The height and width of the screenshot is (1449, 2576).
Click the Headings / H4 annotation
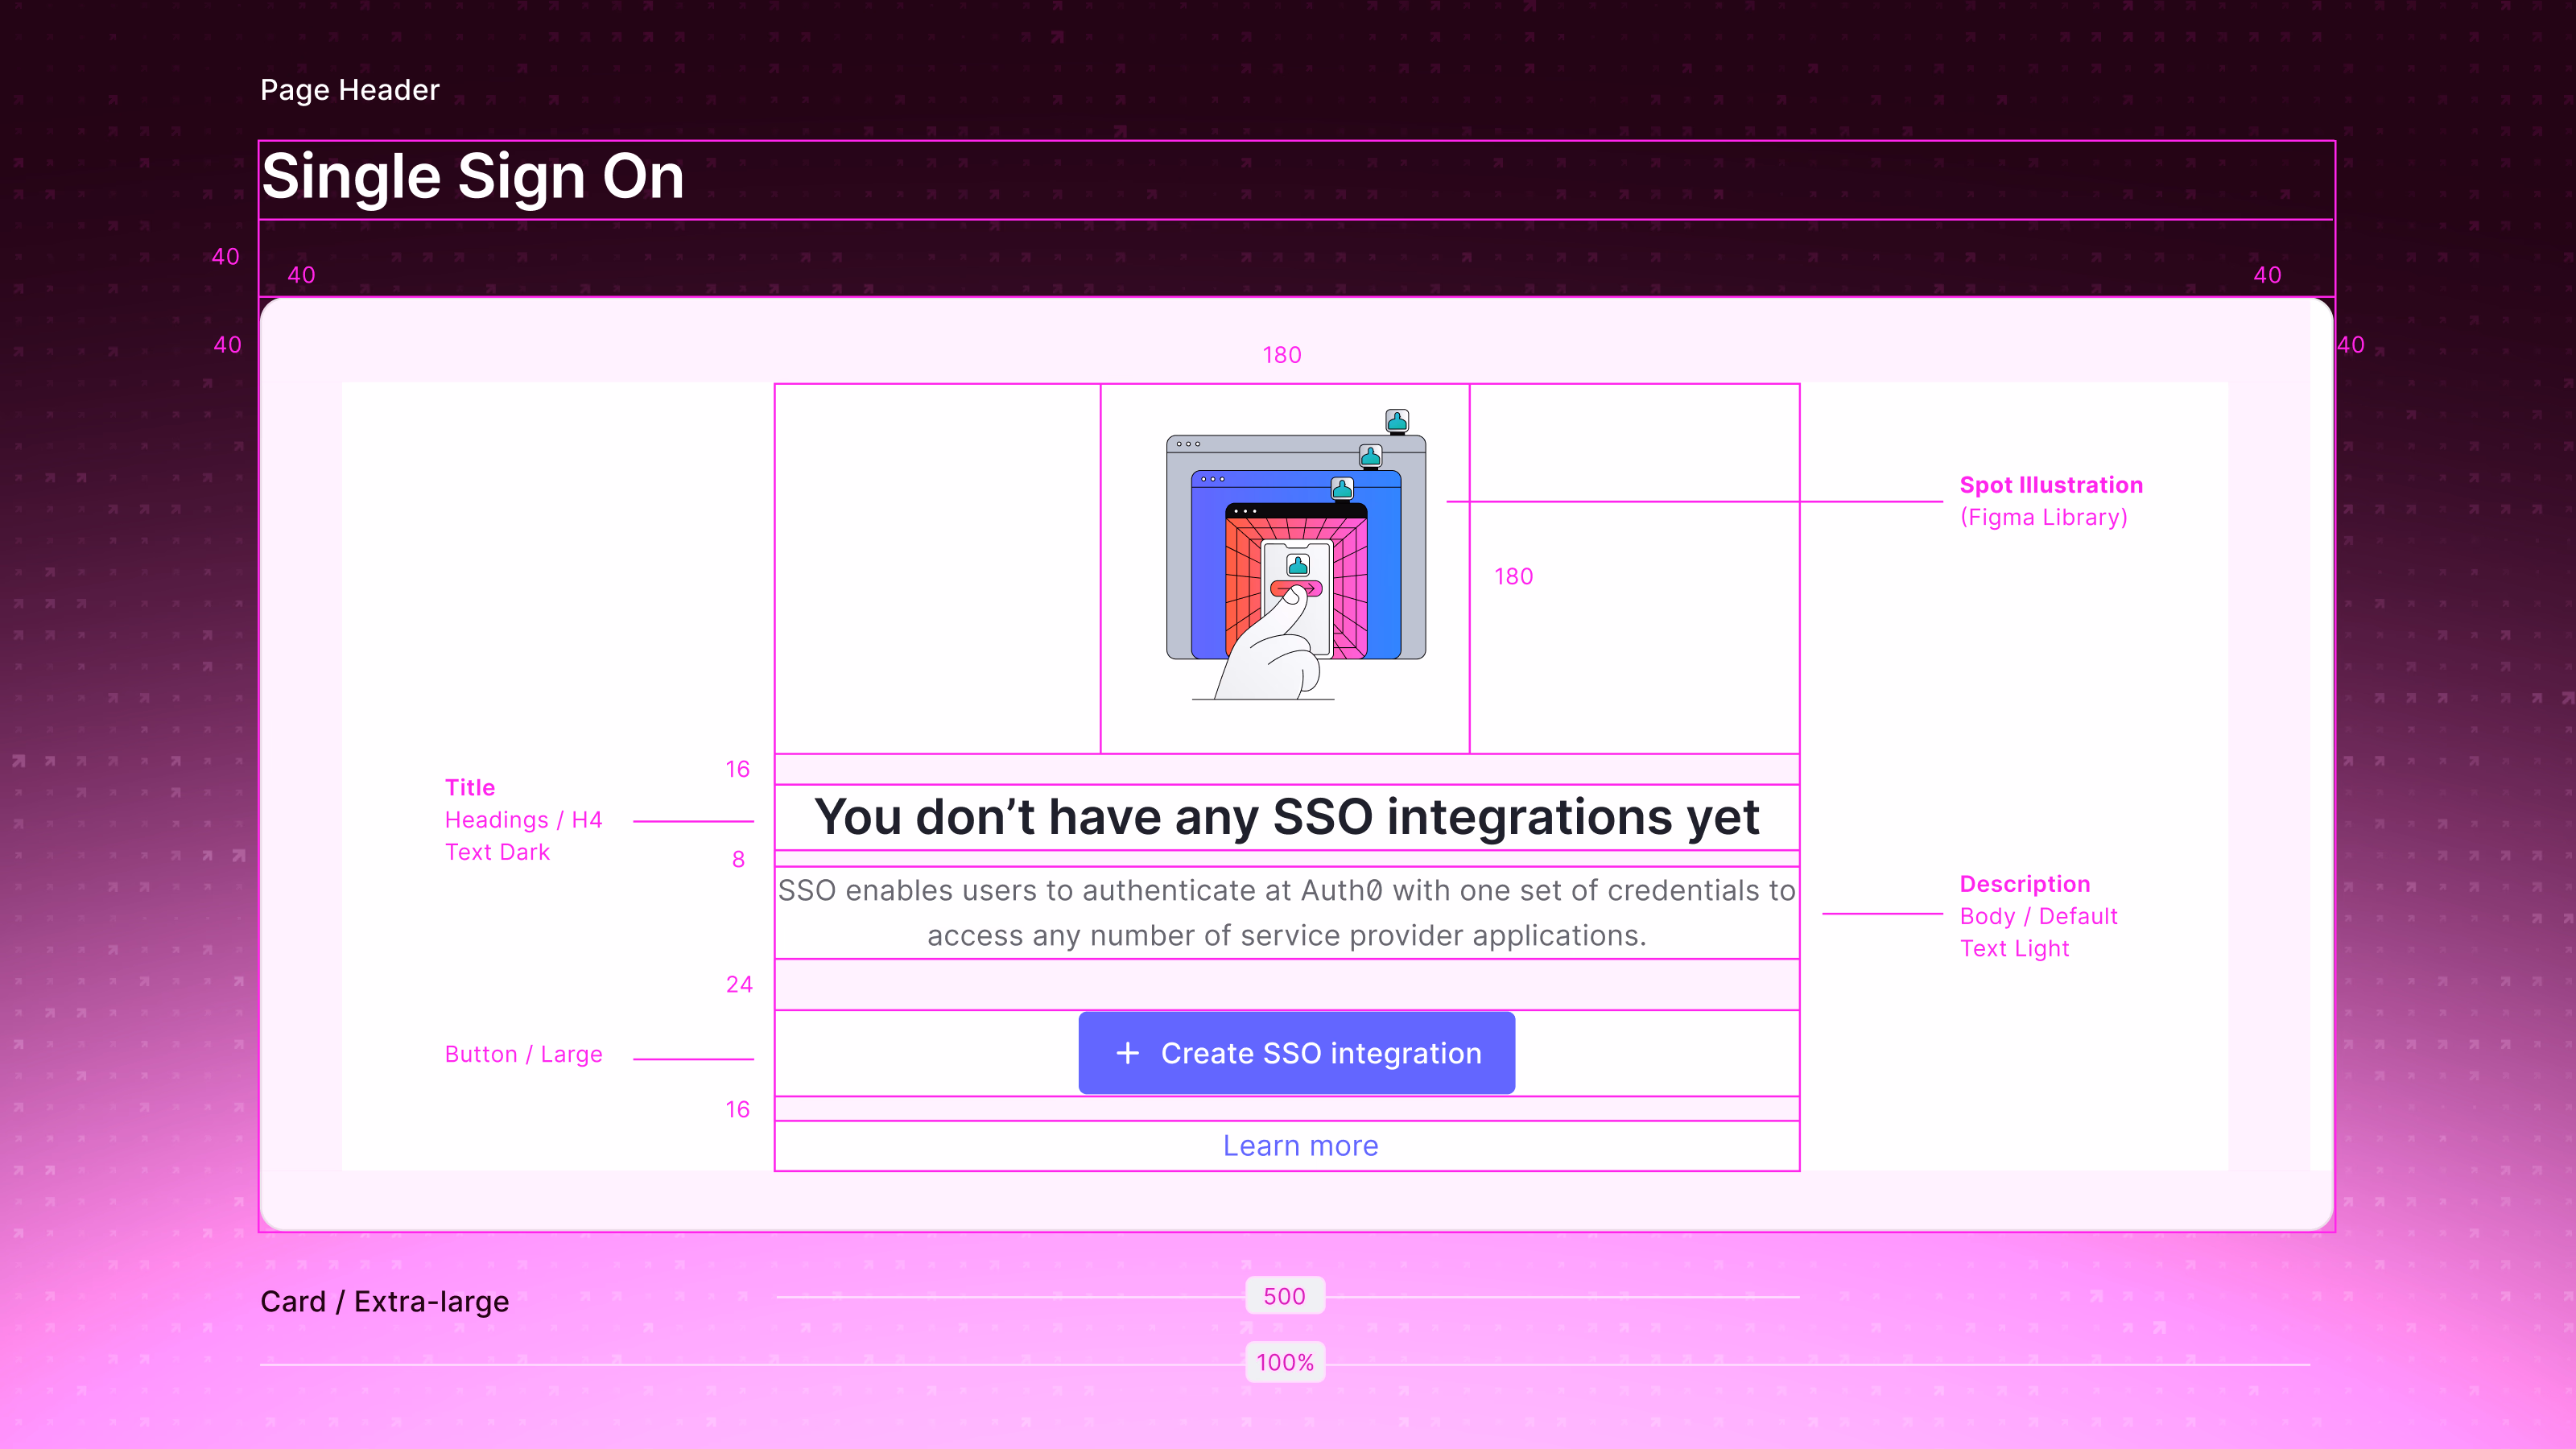tap(524, 820)
